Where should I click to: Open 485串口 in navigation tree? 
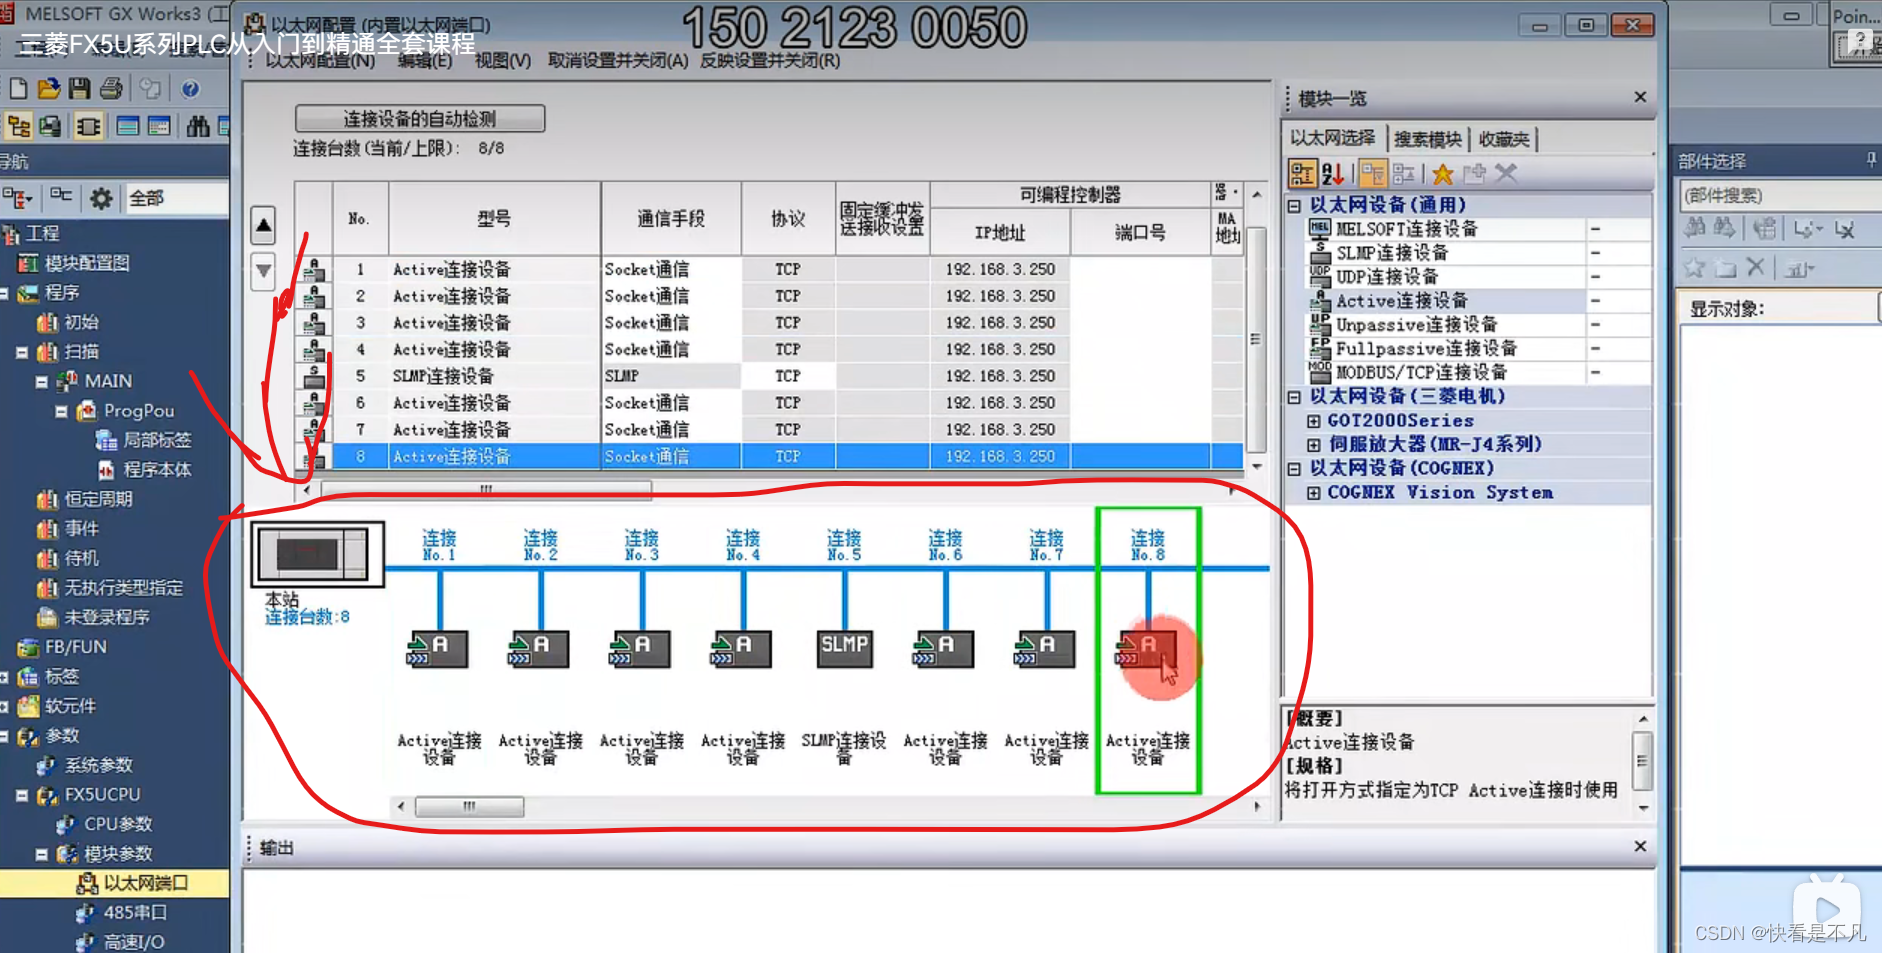[135, 913]
